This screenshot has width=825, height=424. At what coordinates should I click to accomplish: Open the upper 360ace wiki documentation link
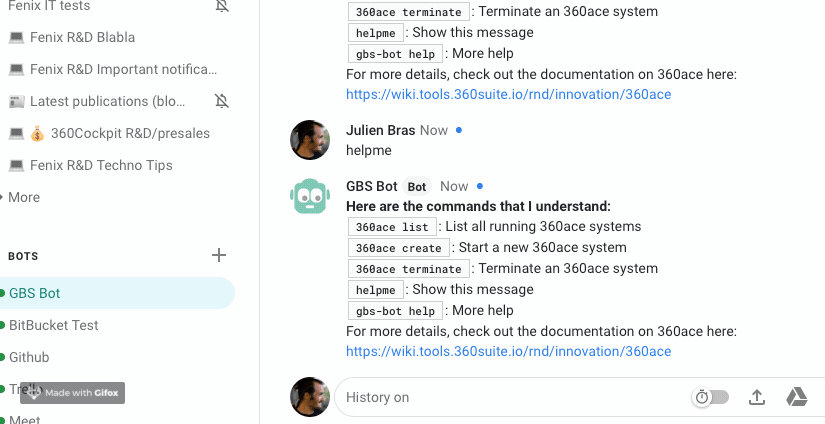pos(508,95)
